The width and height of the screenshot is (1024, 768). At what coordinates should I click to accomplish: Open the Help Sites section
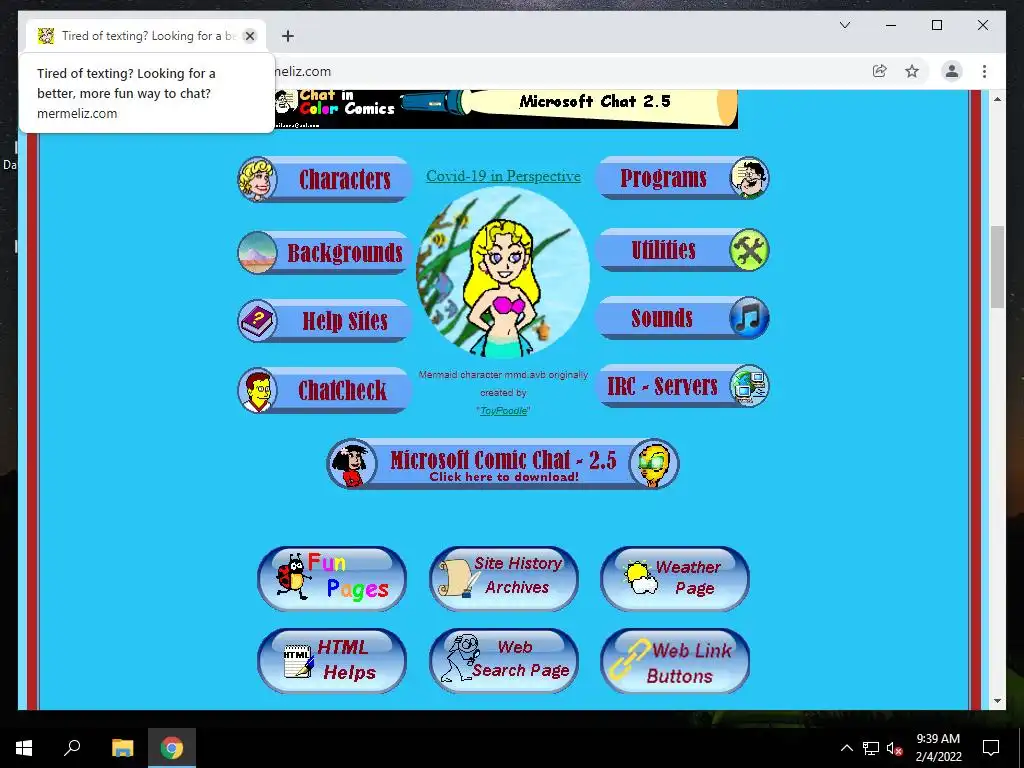[325, 321]
